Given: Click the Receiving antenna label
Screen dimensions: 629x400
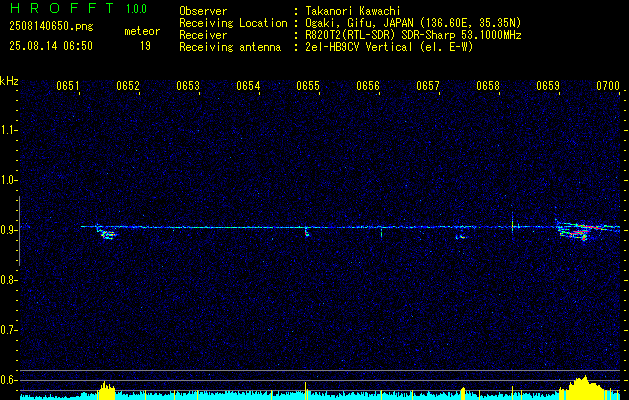Looking at the screenshot, I should [x=230, y=47].
